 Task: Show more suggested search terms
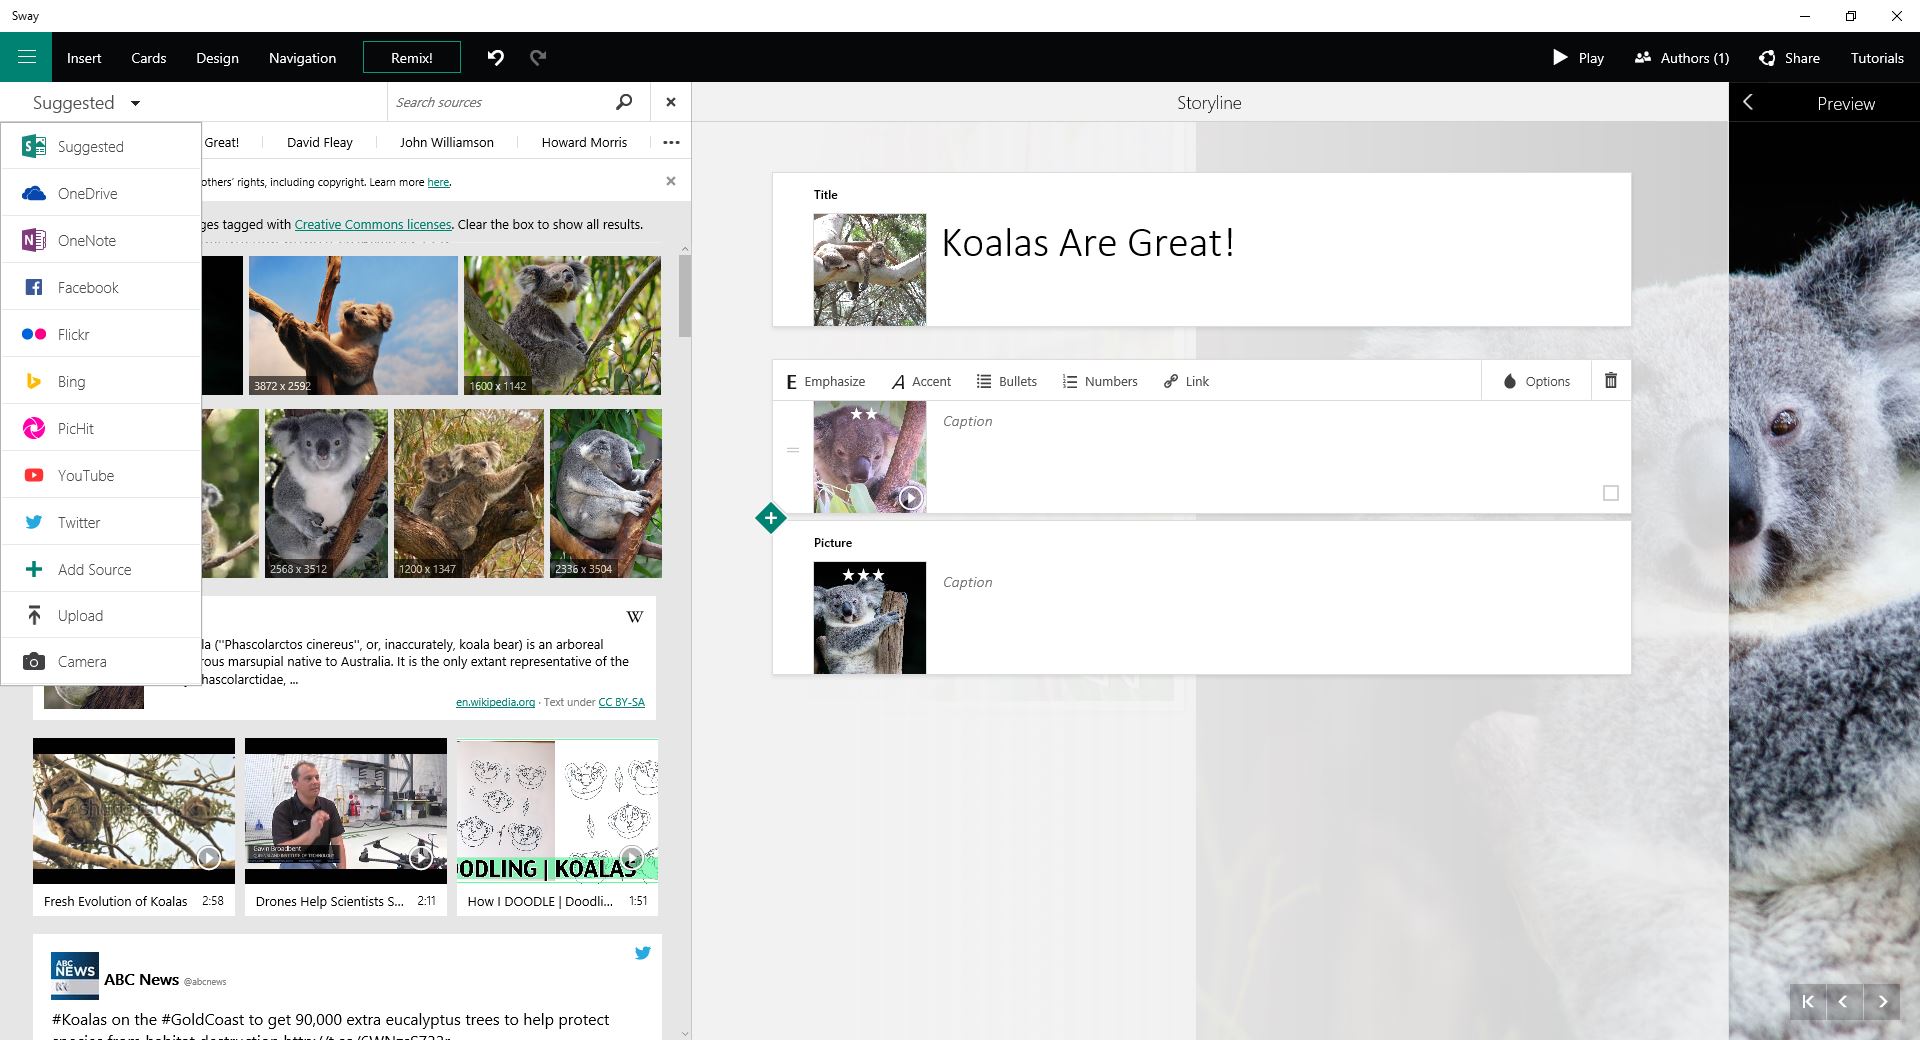pos(671,142)
